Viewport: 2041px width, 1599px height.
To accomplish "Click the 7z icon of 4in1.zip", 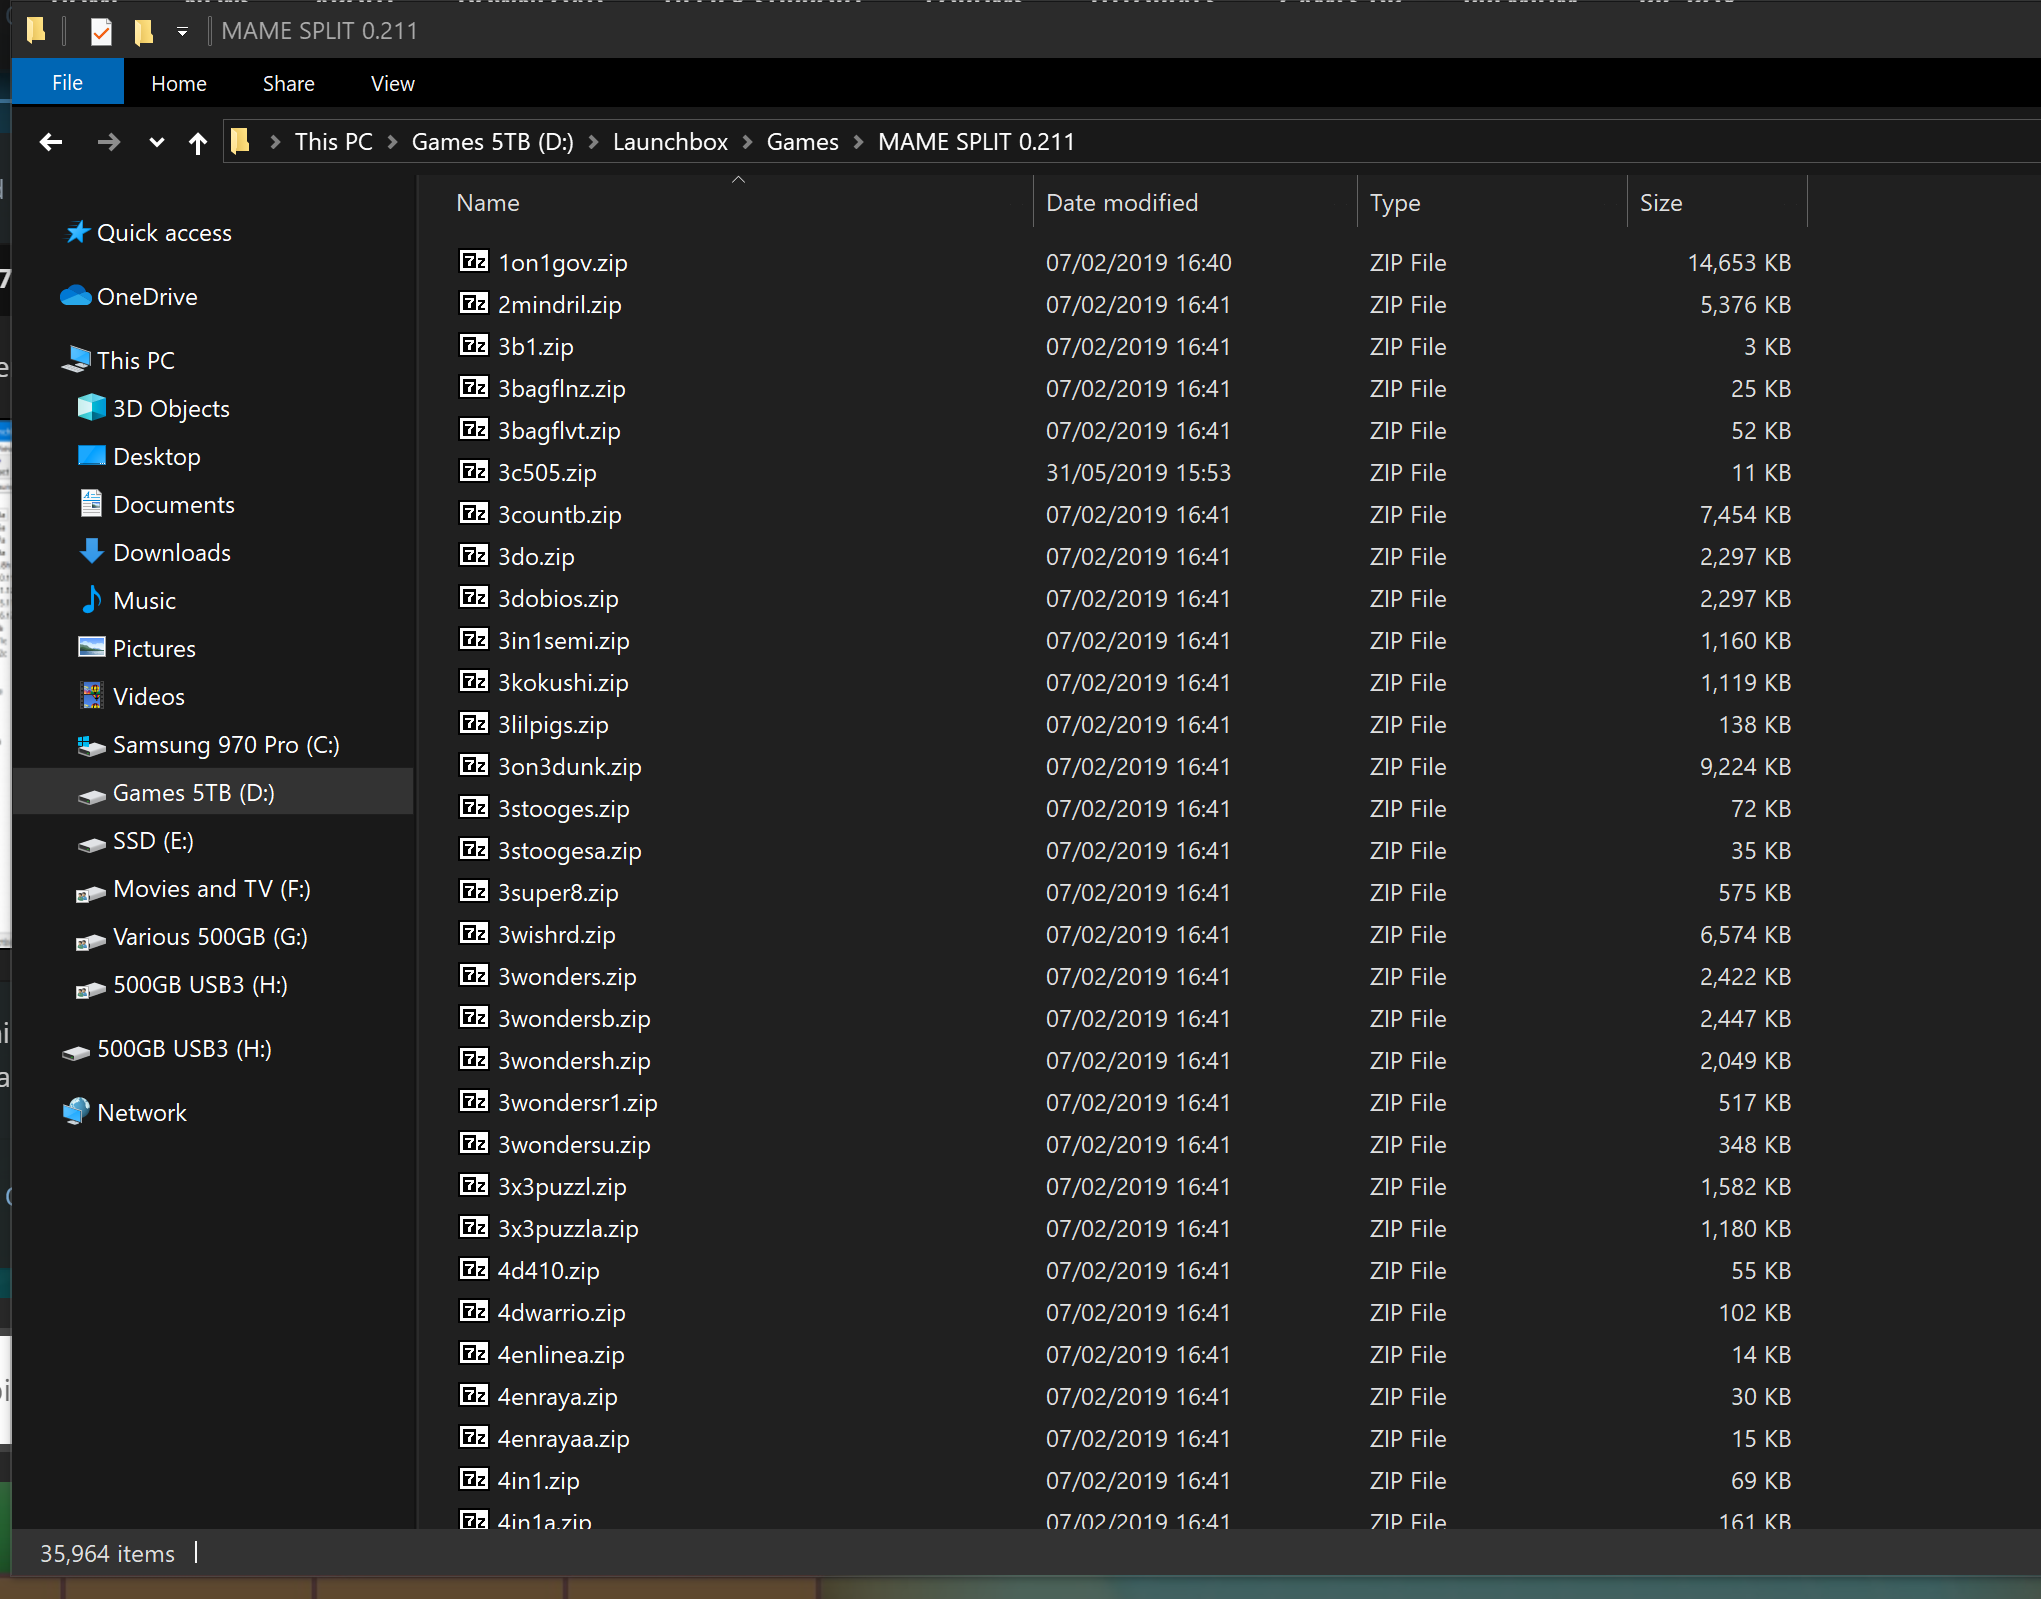I will pos(474,1480).
